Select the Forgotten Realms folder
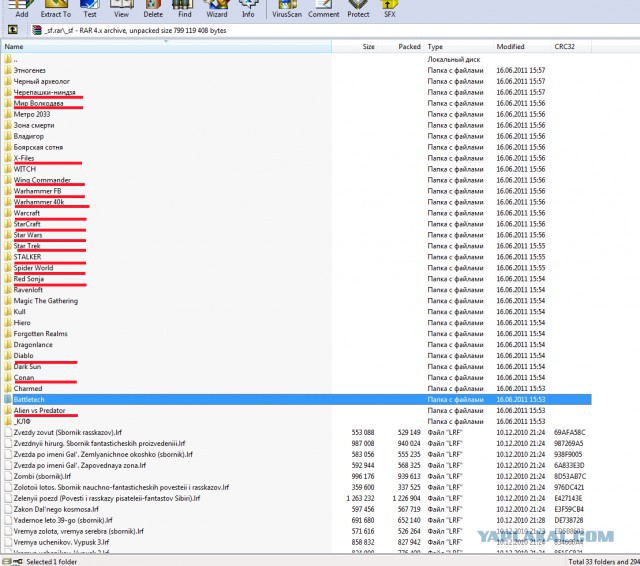This screenshot has height=566, width=640. (x=297, y=334)
